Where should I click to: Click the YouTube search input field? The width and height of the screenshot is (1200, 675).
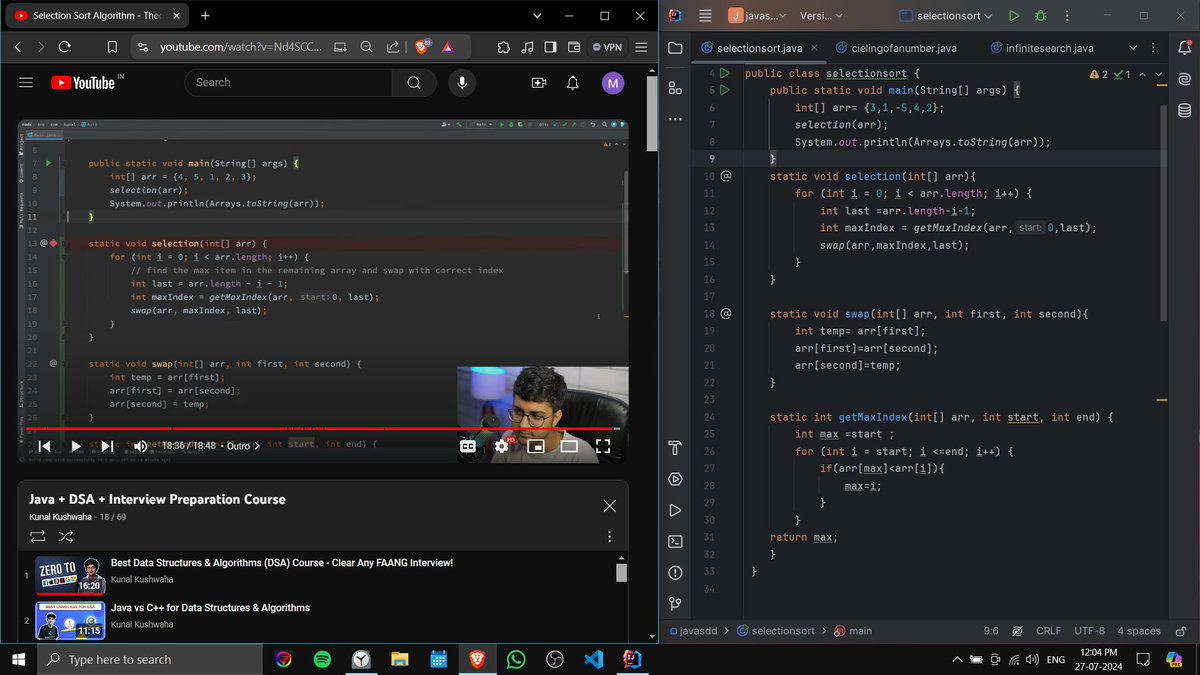coord(290,83)
